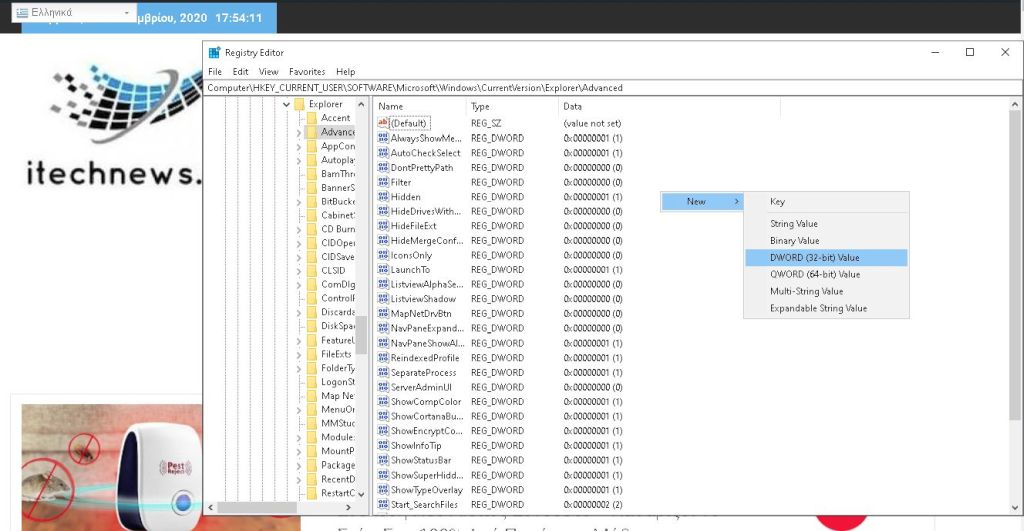Image resolution: width=1024 pixels, height=531 pixels.
Task: Expand the Advanced tree node
Action: click(298, 133)
